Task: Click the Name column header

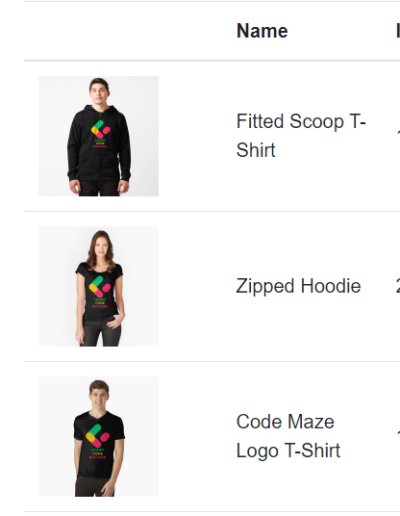Action: click(262, 31)
